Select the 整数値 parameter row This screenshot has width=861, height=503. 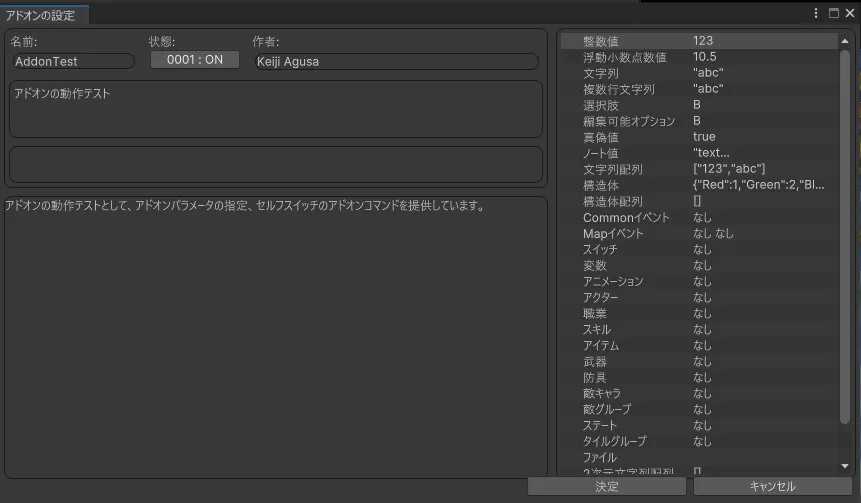click(697, 41)
